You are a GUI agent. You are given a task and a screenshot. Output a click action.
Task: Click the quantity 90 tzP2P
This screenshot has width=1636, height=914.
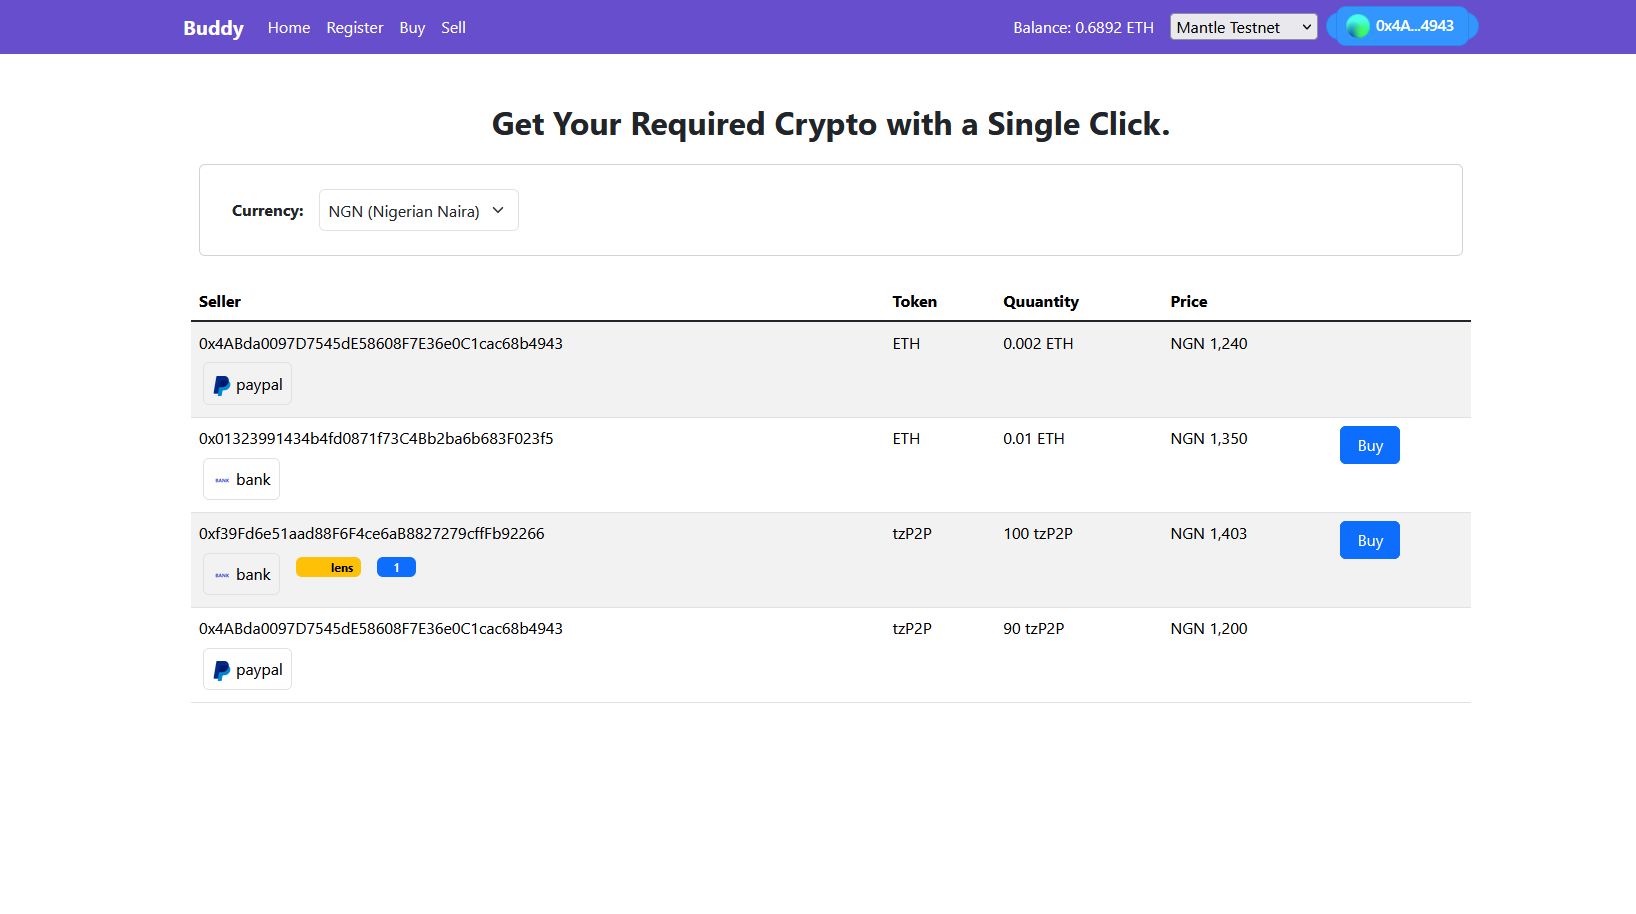[1034, 629]
